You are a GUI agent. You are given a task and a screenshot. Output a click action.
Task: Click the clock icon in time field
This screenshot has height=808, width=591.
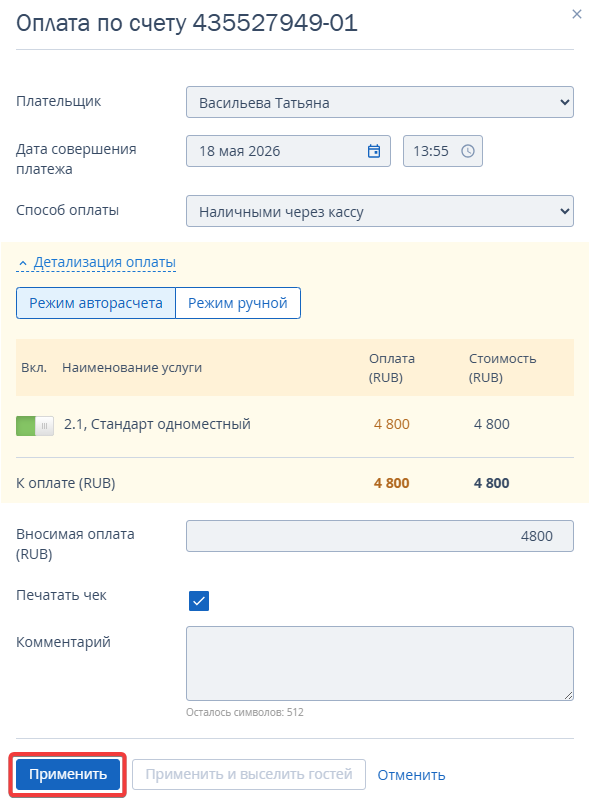tap(467, 151)
